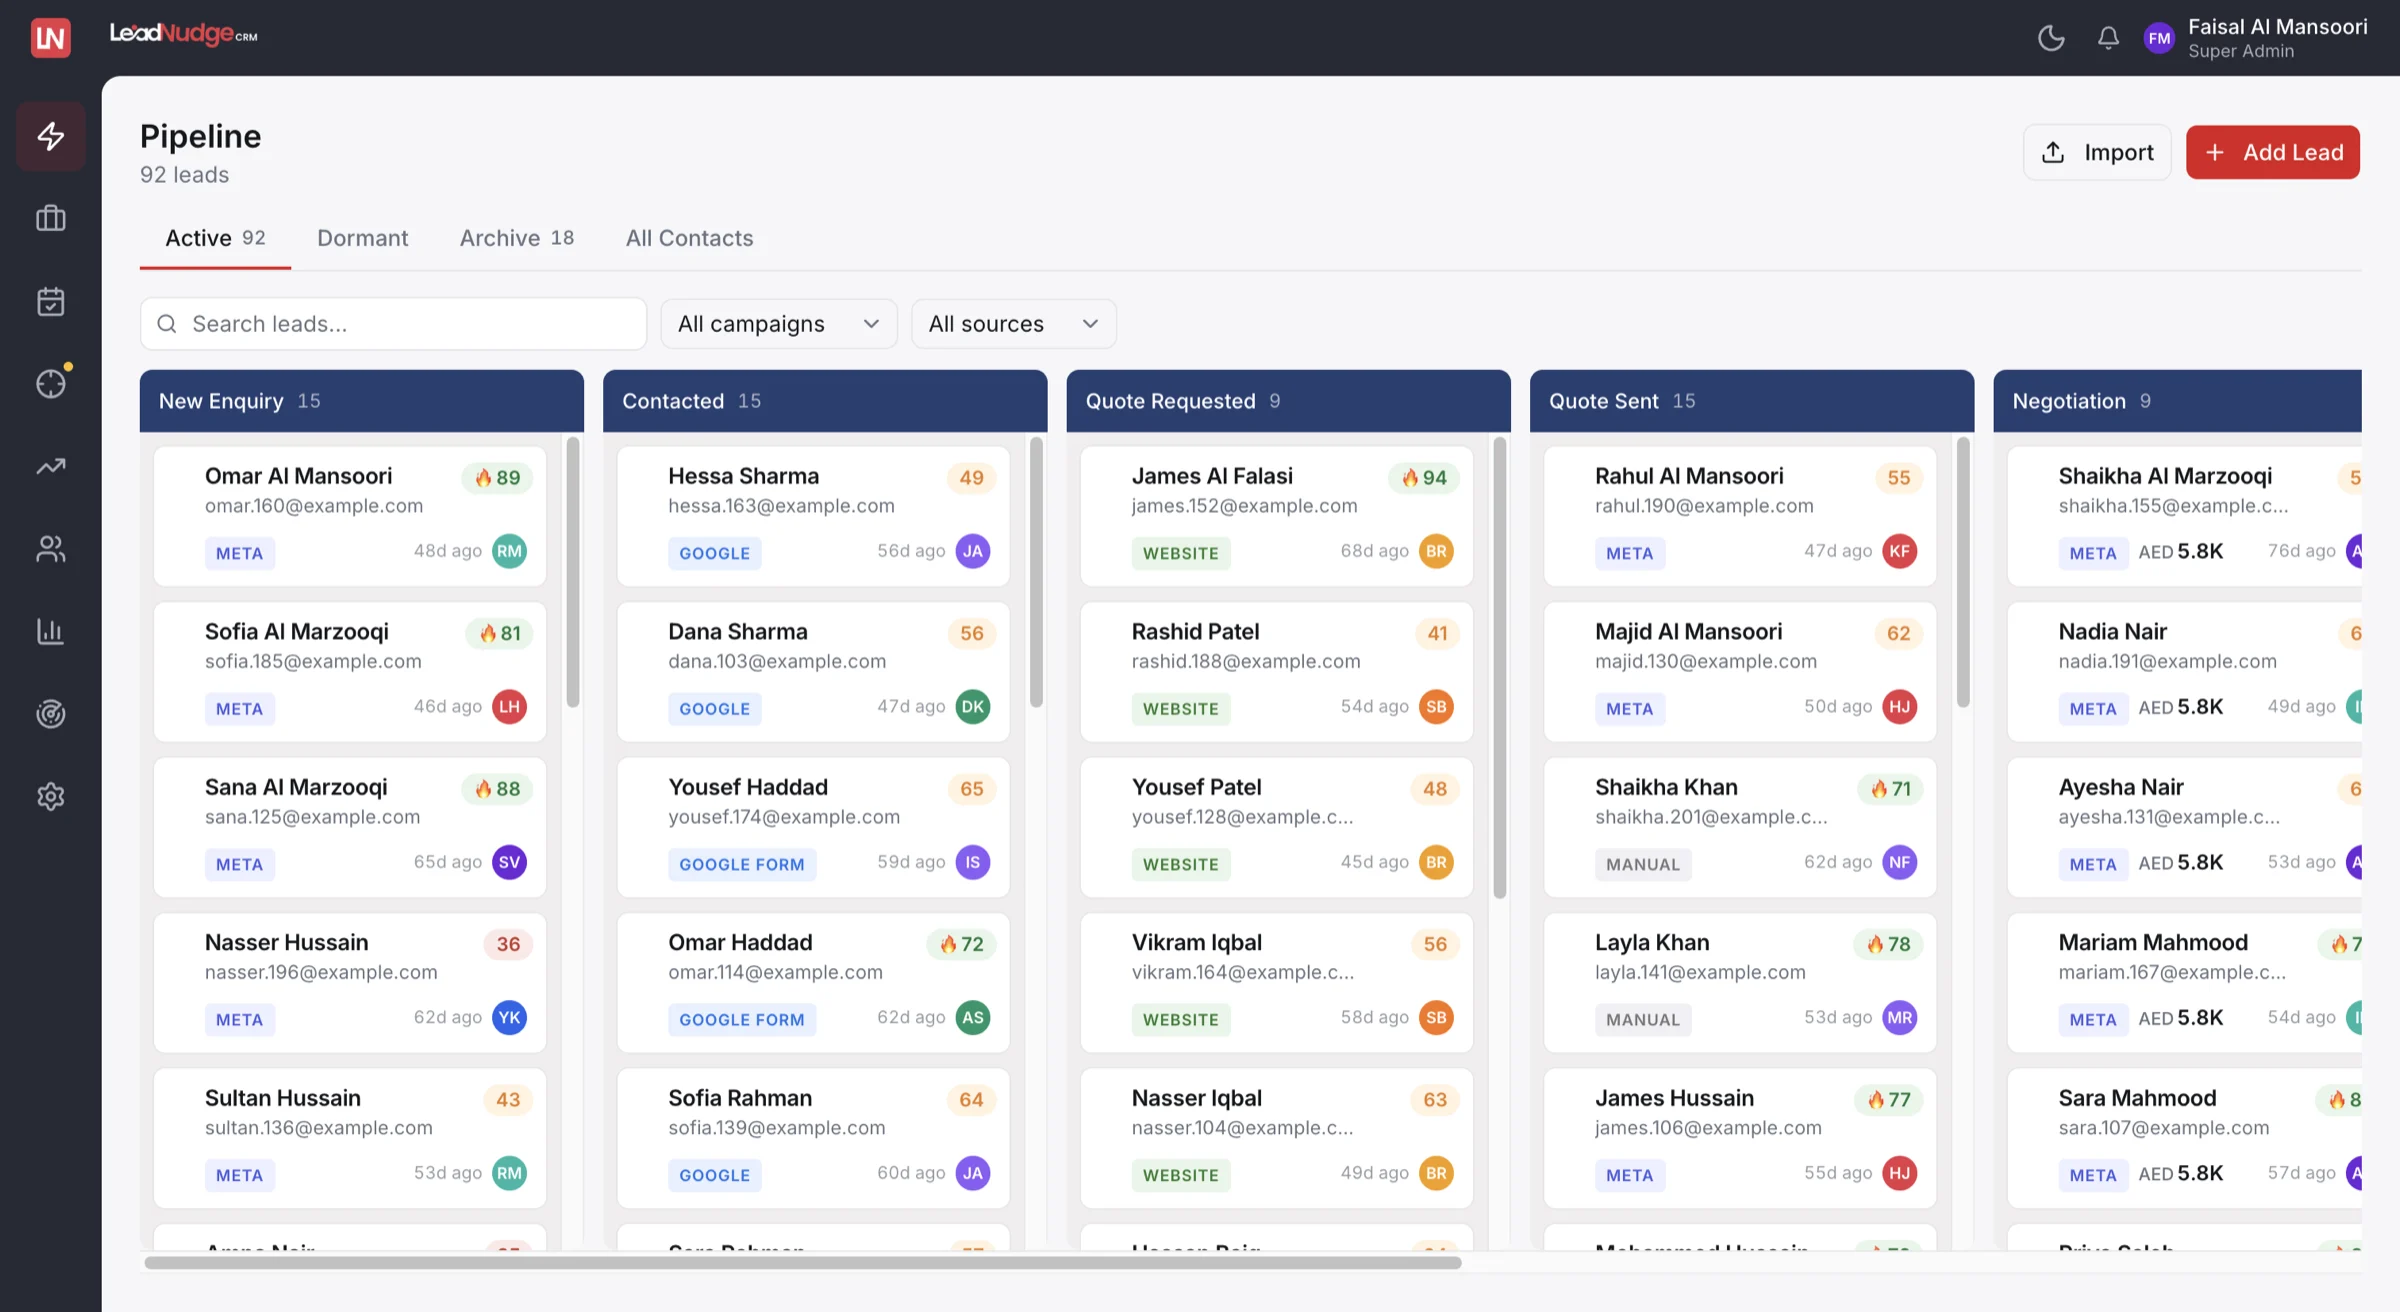Click KF avatar on Rahul Al Mansoori card
2400x1312 pixels.
tap(1900, 551)
